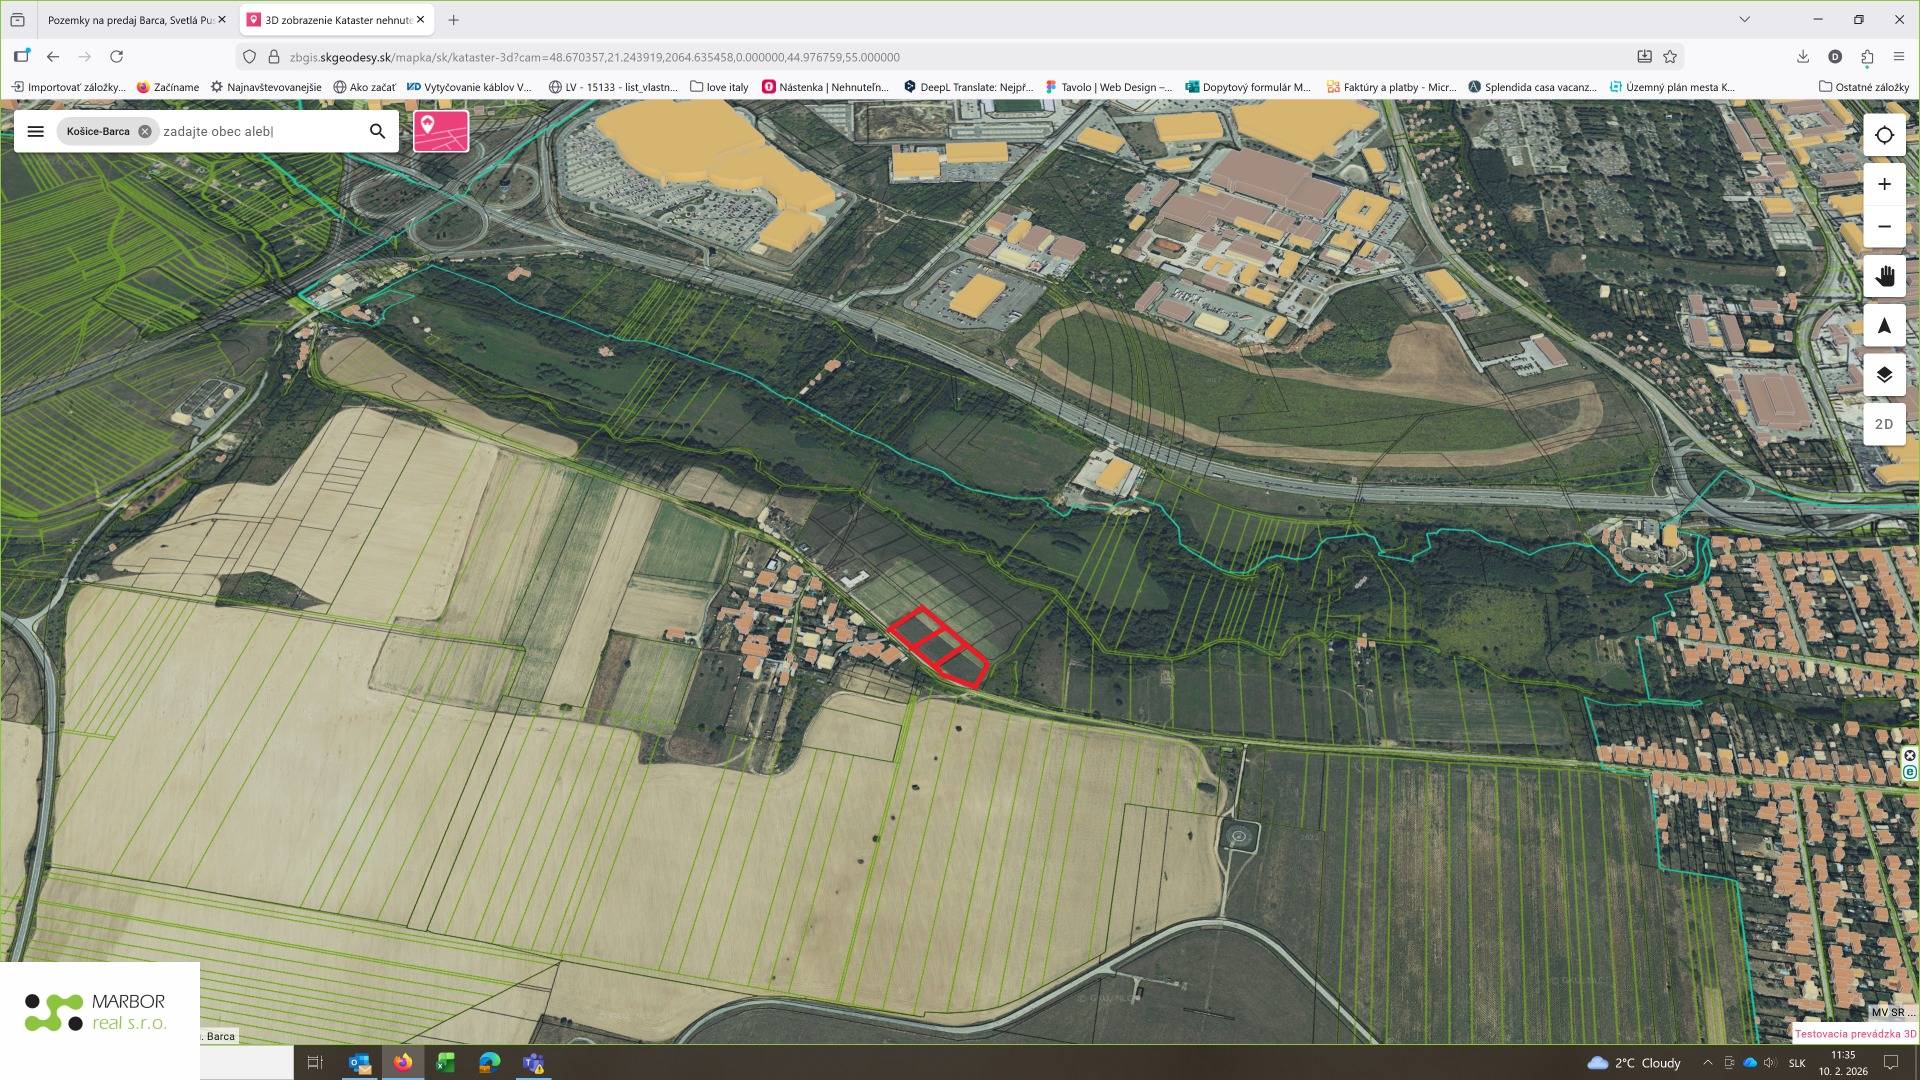
Task: Zoom in with the plus button
Action: 1884,184
